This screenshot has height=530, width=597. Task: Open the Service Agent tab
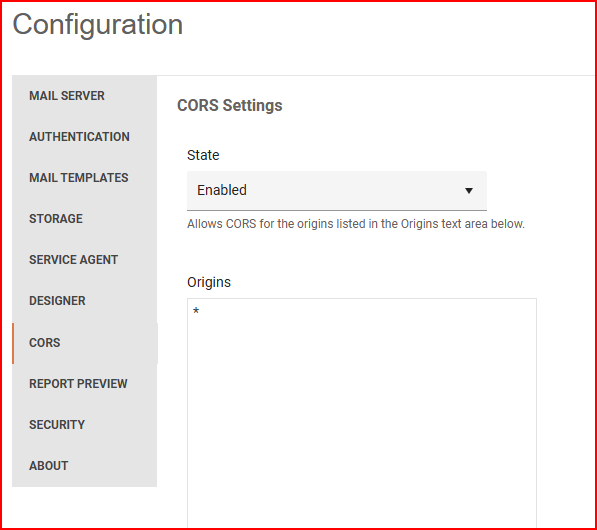[85, 260]
